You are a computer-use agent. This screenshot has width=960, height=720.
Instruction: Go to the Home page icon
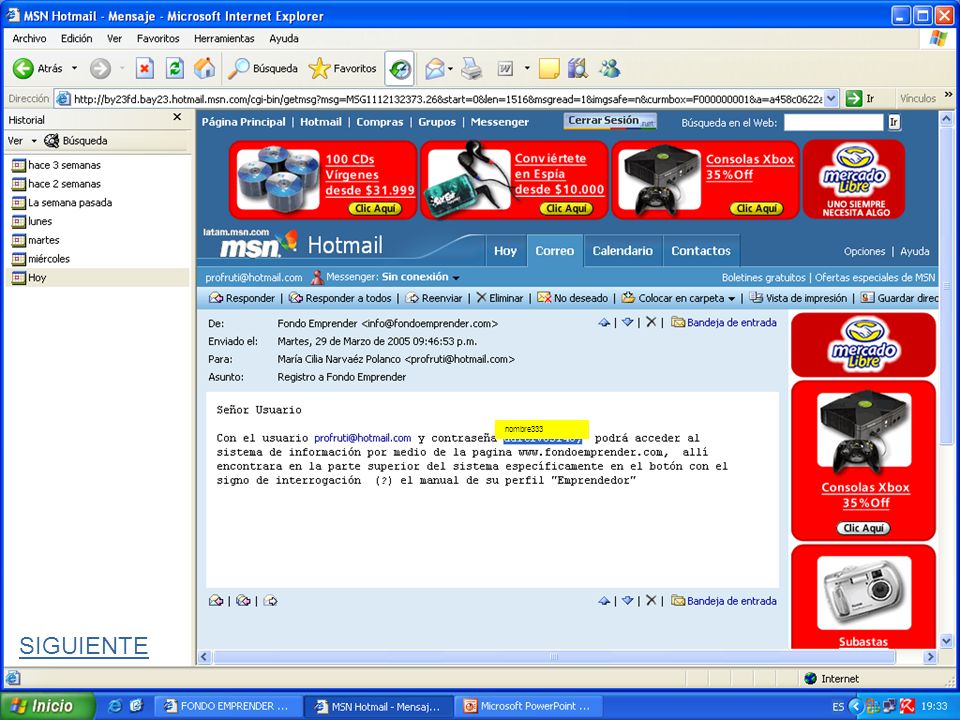(x=204, y=69)
